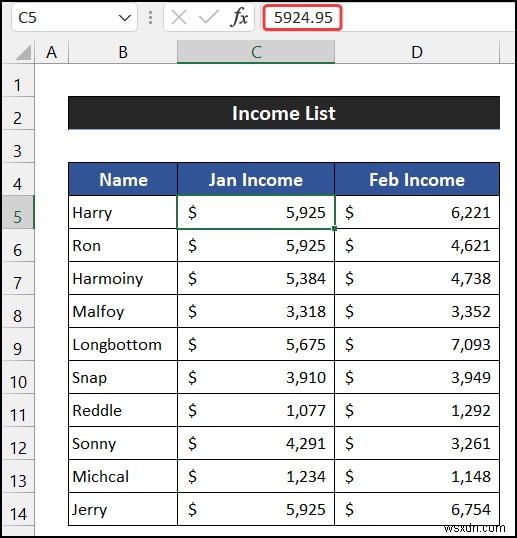The width and height of the screenshot is (517, 538).
Task: Select the column B header
Action: point(123,52)
